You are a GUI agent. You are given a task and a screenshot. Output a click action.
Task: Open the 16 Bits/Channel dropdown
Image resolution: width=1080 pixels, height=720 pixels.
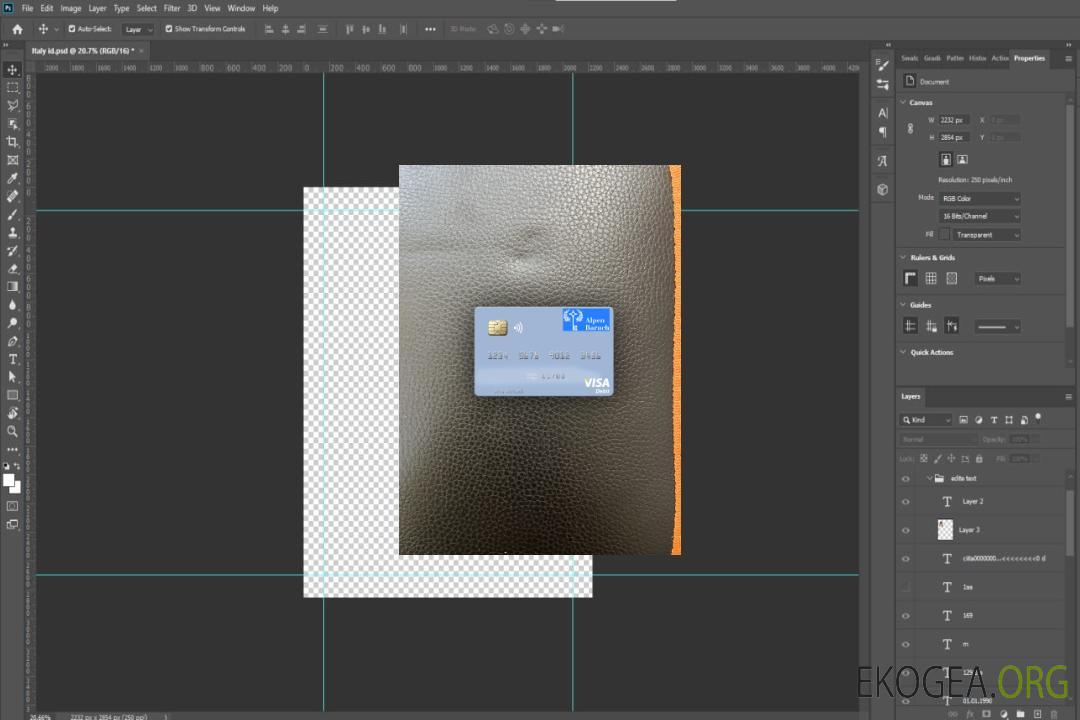tap(979, 216)
